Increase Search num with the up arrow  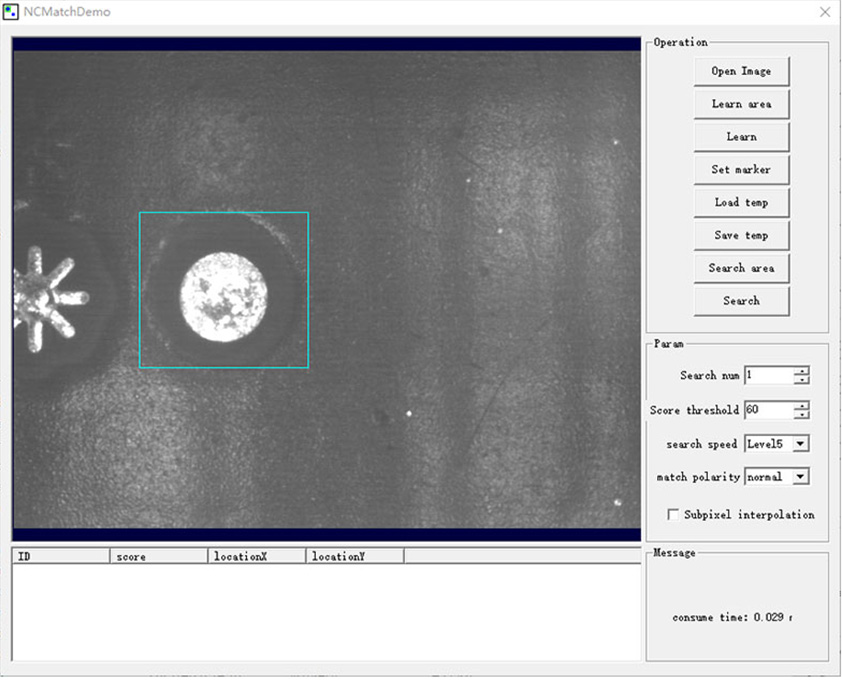802,371
